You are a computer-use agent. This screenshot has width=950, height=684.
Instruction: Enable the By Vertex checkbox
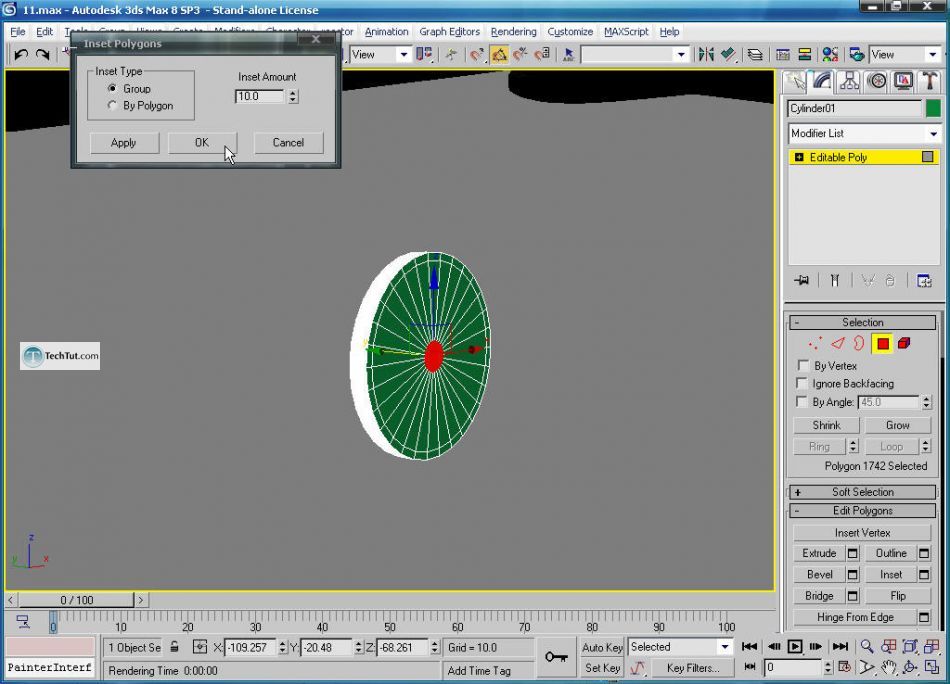click(803, 366)
